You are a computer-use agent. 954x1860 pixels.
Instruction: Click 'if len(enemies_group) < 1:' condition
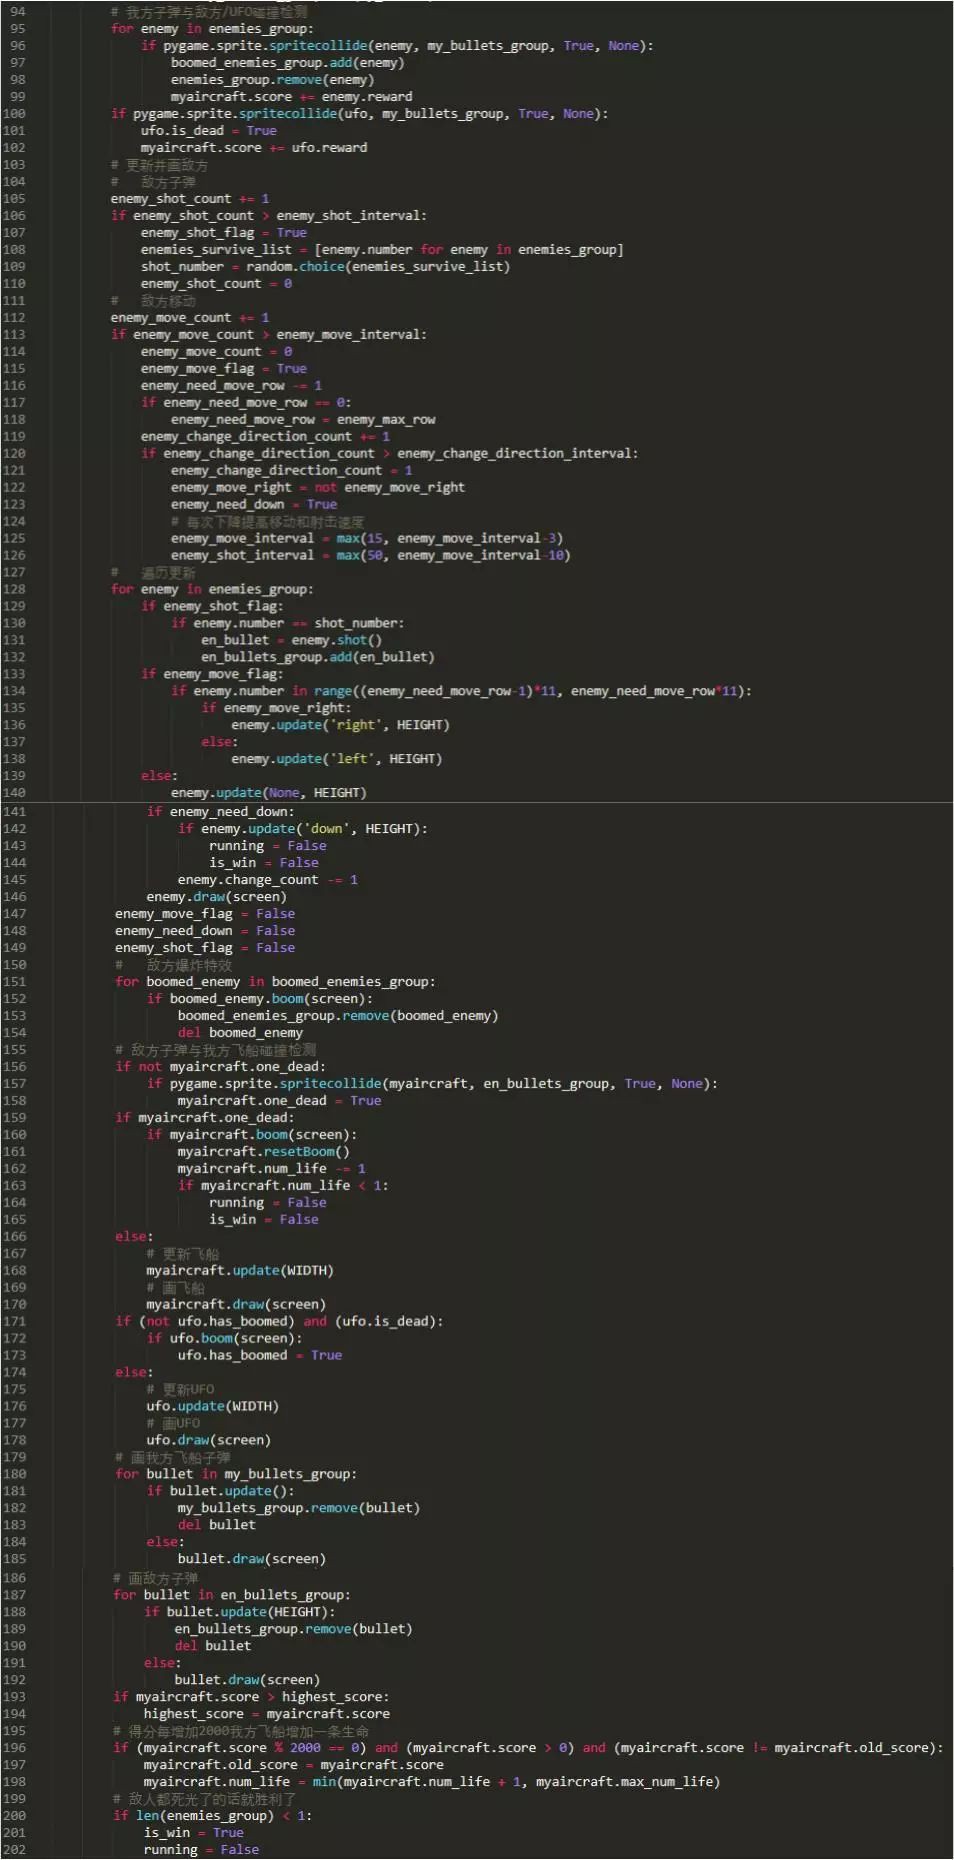[x=213, y=1817]
